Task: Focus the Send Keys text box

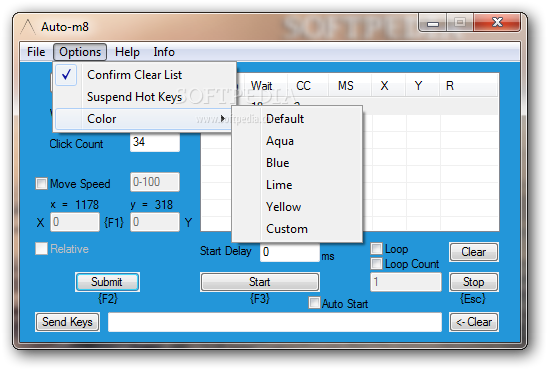Action: tap(275, 322)
